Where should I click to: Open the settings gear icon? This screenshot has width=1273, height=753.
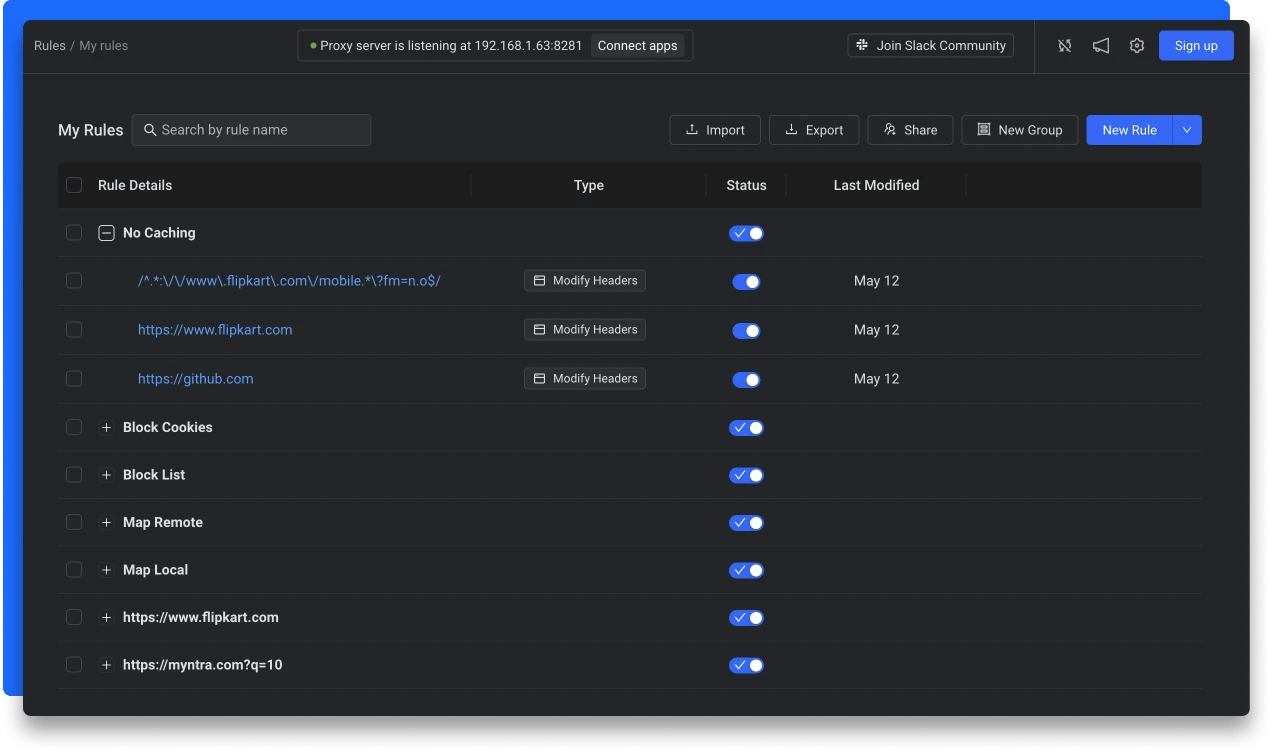(1137, 46)
